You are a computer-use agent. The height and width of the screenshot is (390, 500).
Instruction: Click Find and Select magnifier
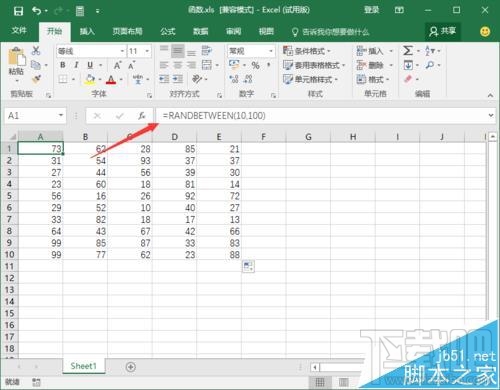point(430,65)
